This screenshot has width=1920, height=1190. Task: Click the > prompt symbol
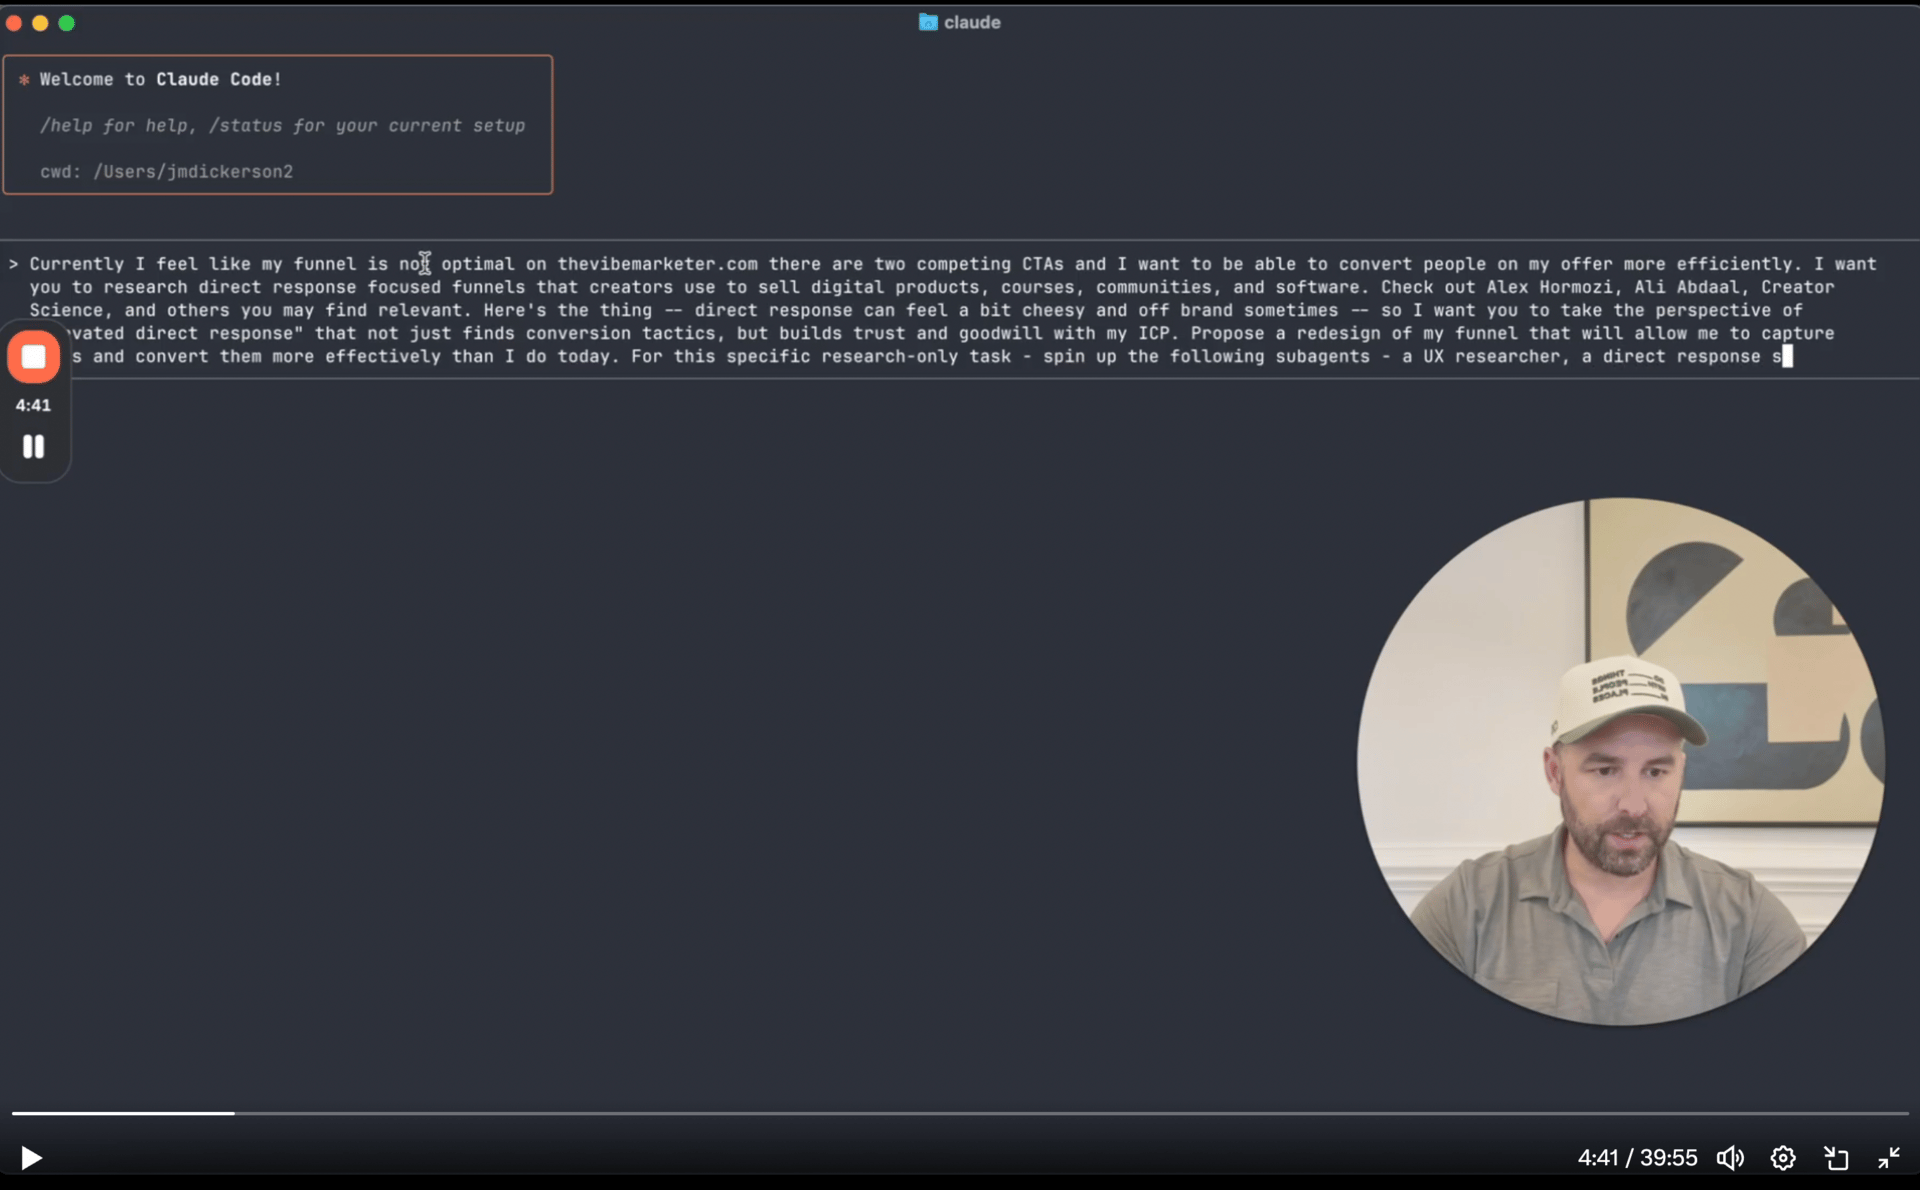[x=14, y=264]
